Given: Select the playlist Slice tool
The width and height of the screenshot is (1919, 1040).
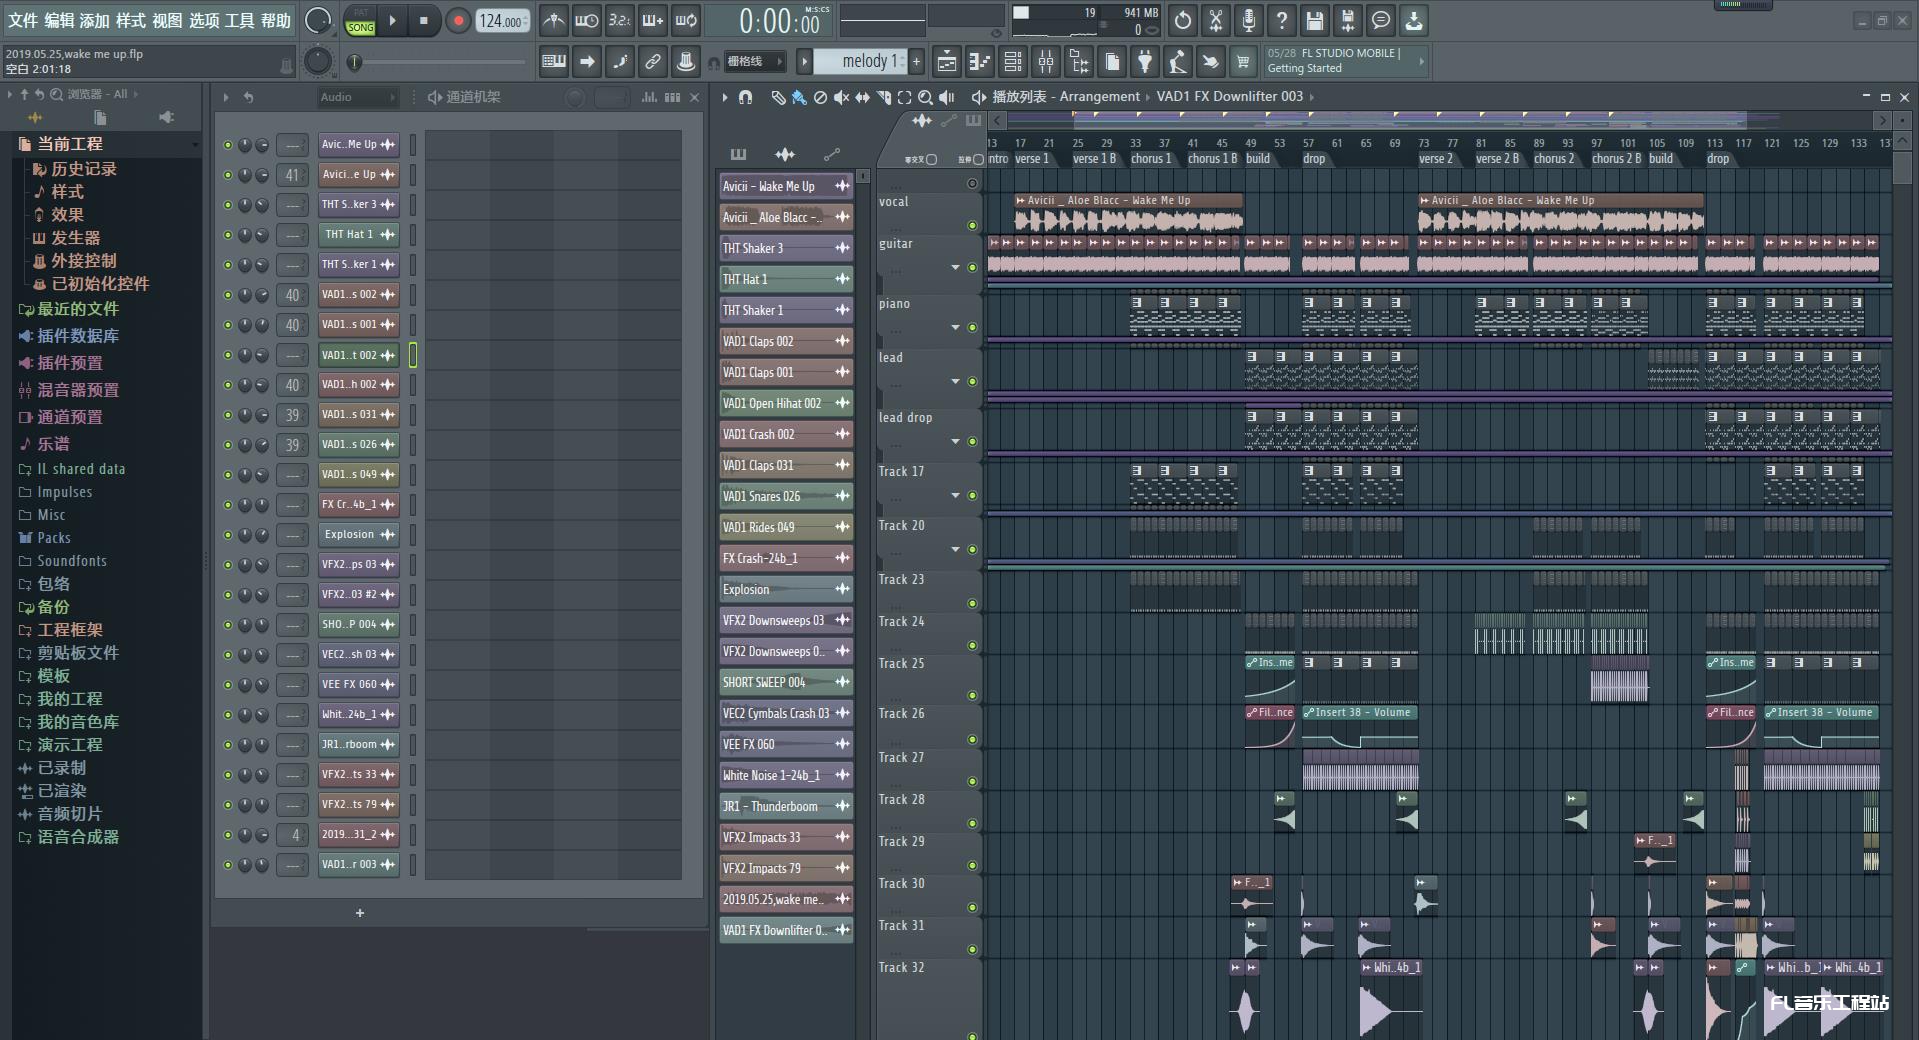Looking at the screenshot, I should (883, 97).
